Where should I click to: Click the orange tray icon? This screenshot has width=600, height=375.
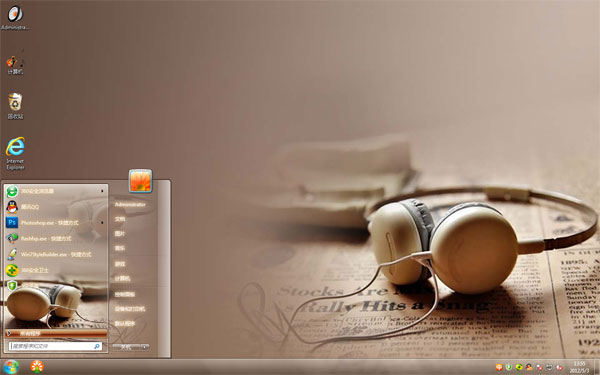coord(499,367)
